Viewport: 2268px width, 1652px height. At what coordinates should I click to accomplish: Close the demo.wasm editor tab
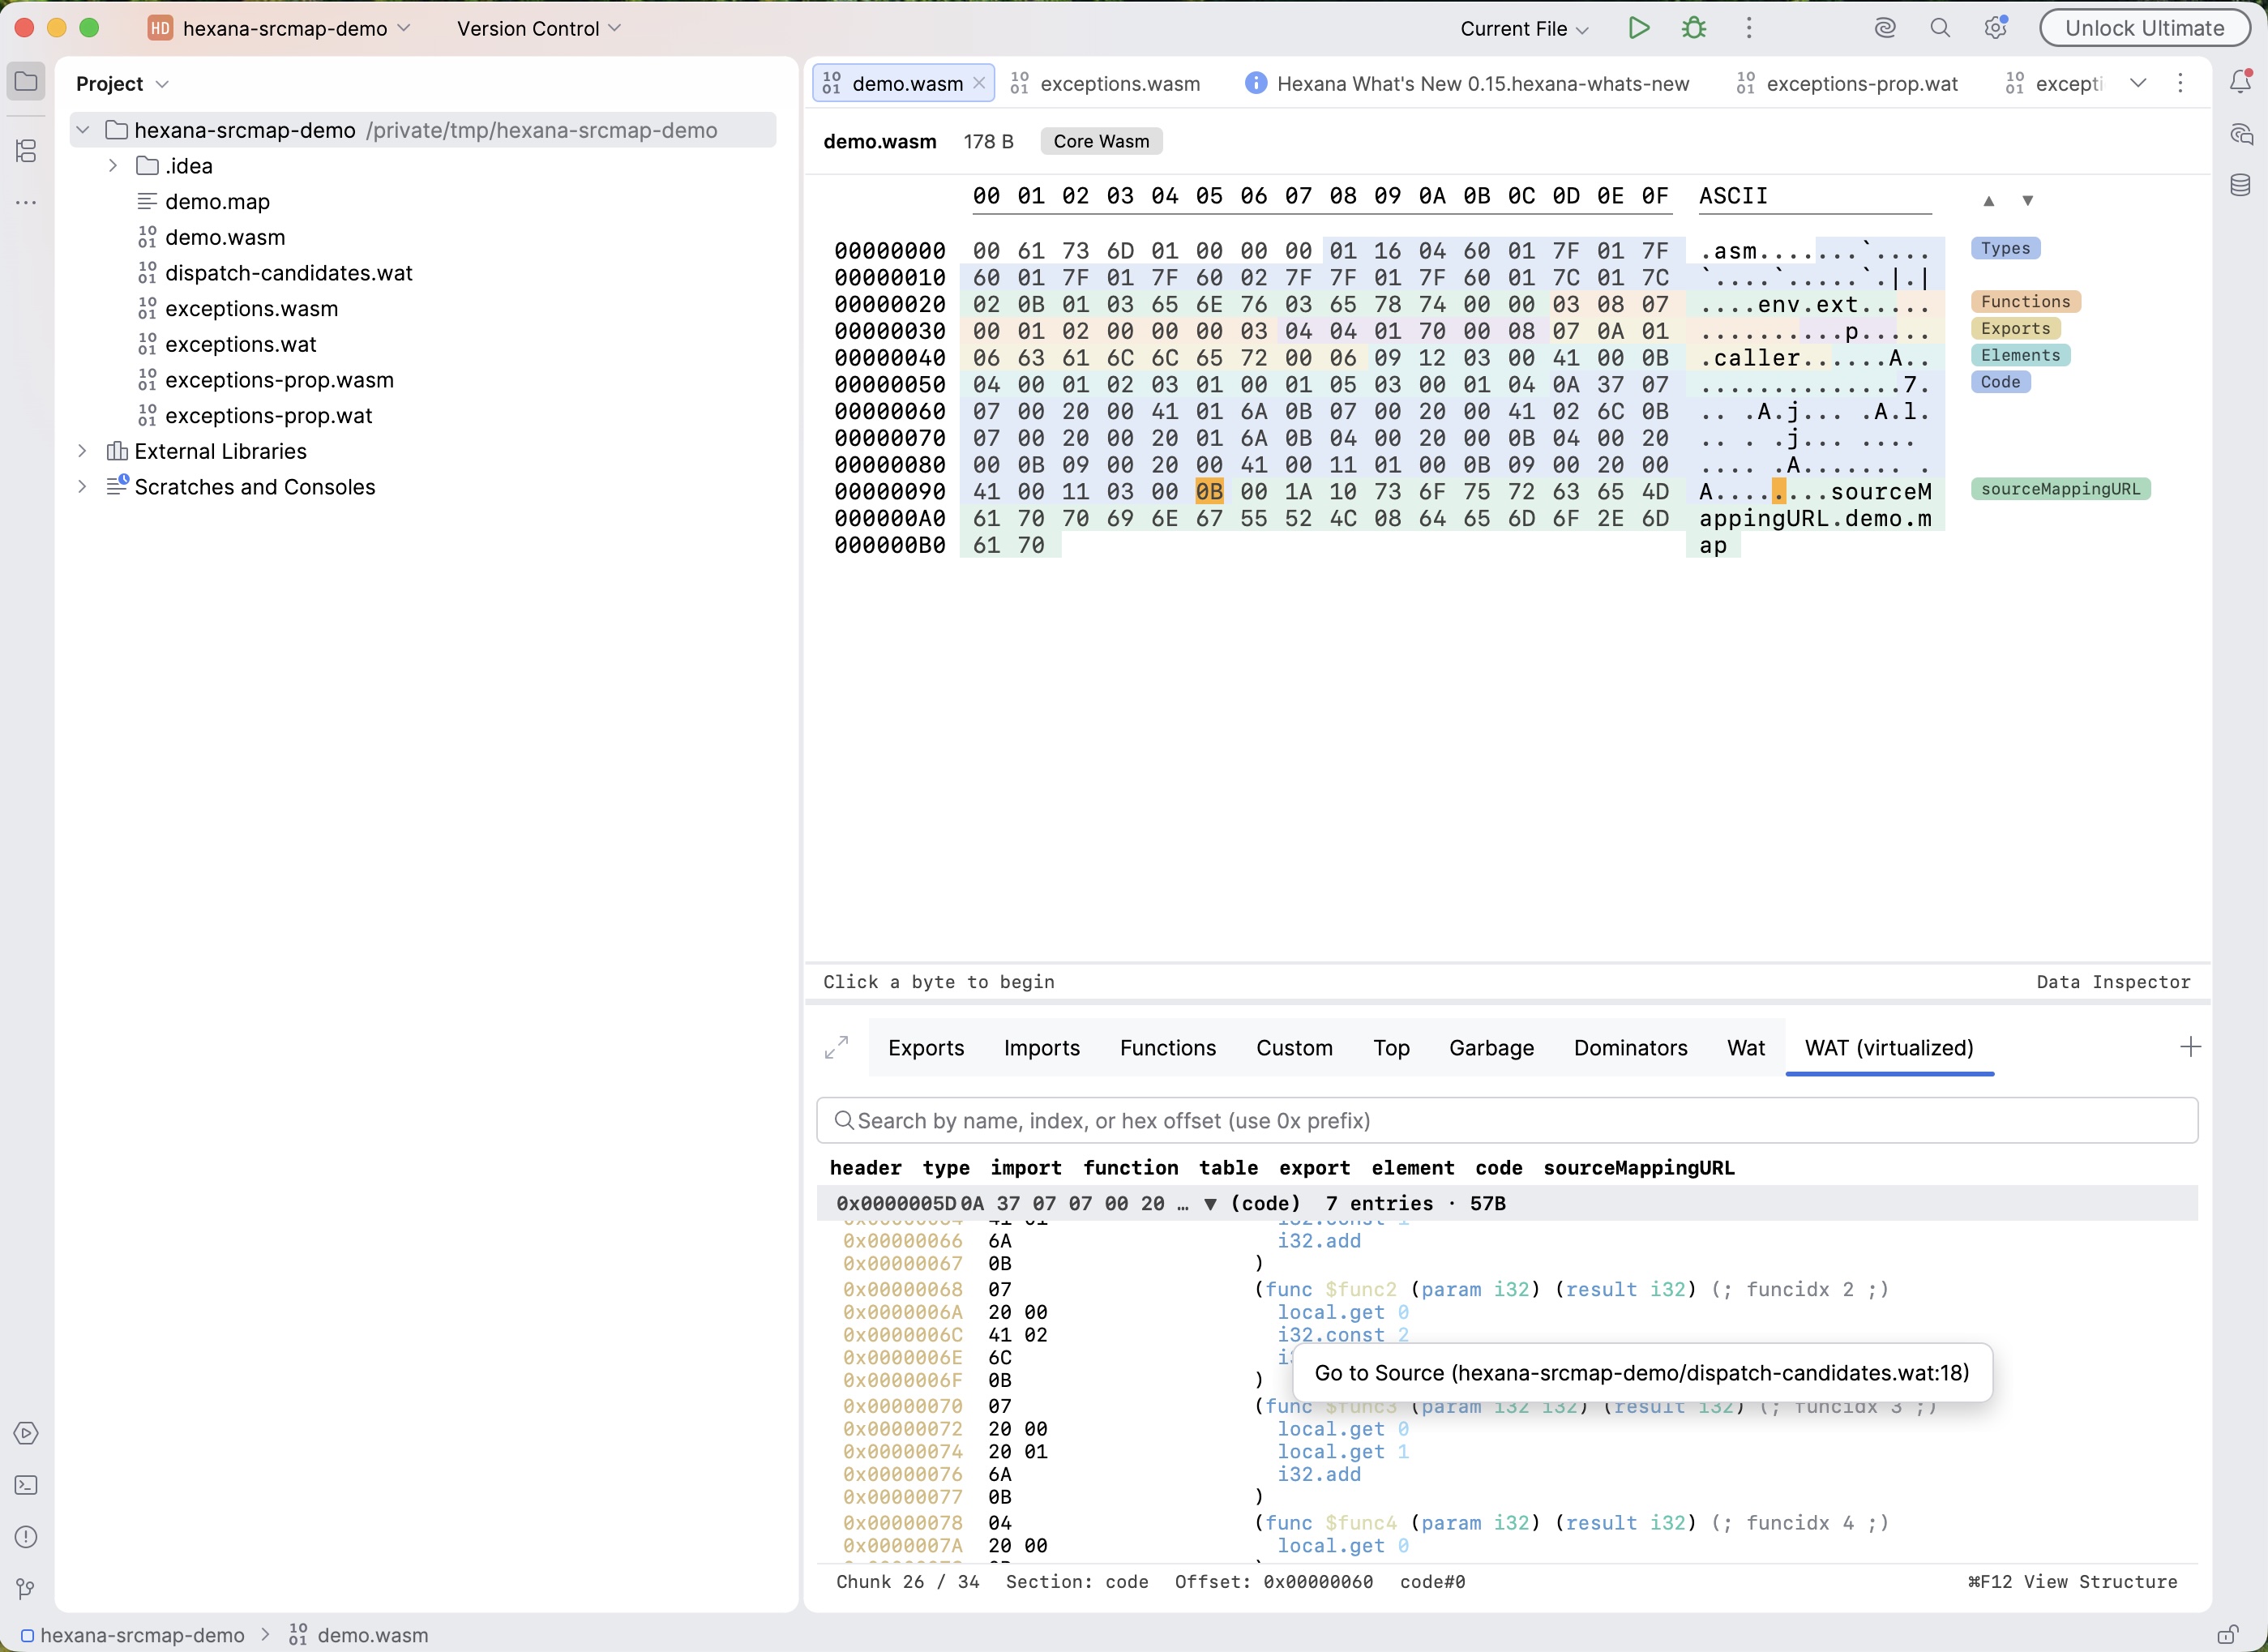coord(980,84)
